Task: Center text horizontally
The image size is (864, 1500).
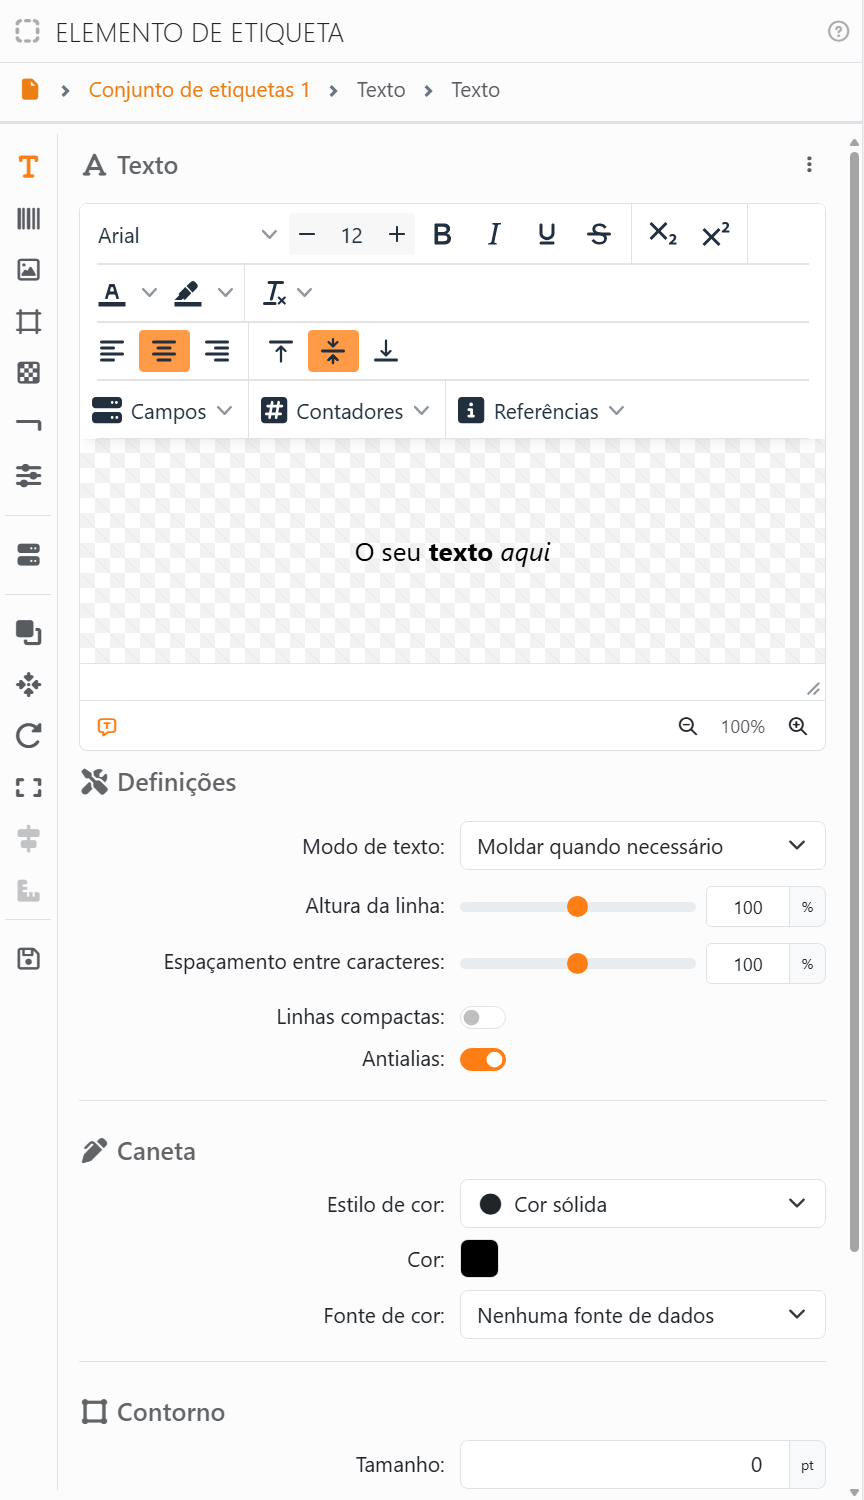Action: click(x=164, y=351)
